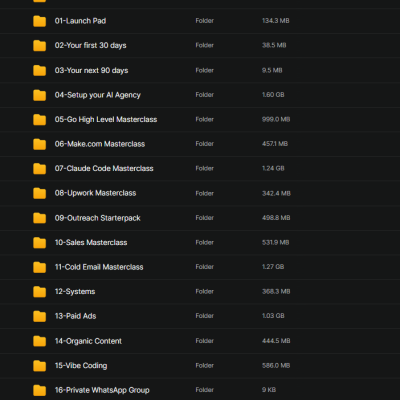Viewport: 400px width, 400px height.
Task: Select 07-Claude Code Masterclass name
Action: pos(104,168)
